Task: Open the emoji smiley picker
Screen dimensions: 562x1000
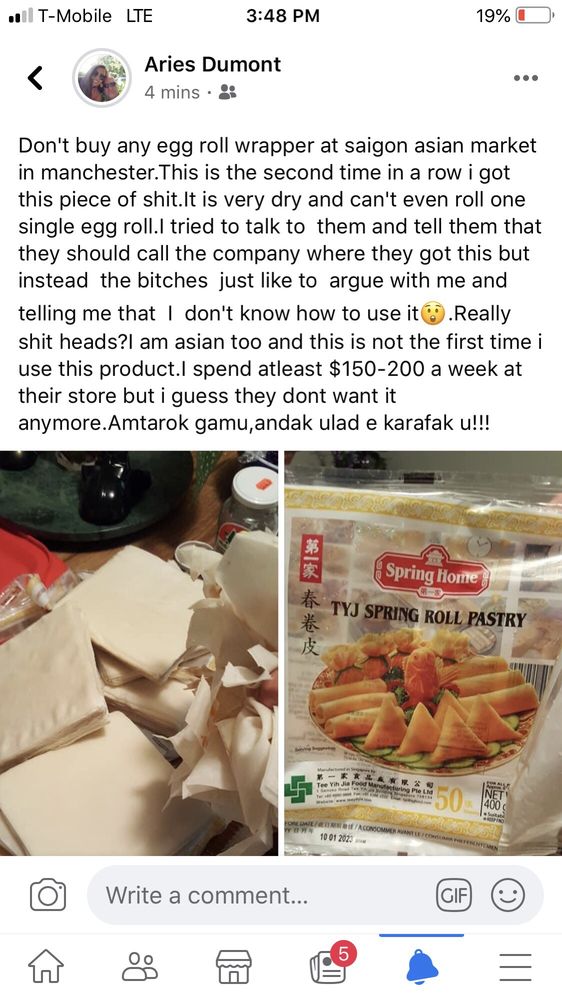Action: pos(508,895)
